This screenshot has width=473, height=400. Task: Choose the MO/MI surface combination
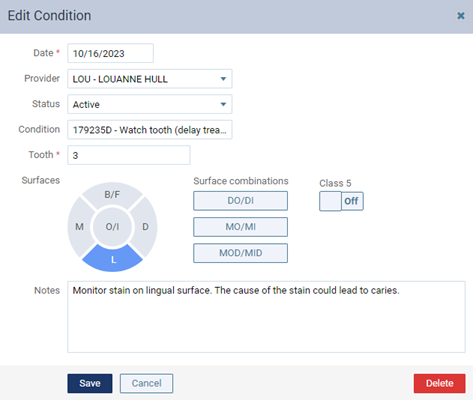tap(240, 227)
